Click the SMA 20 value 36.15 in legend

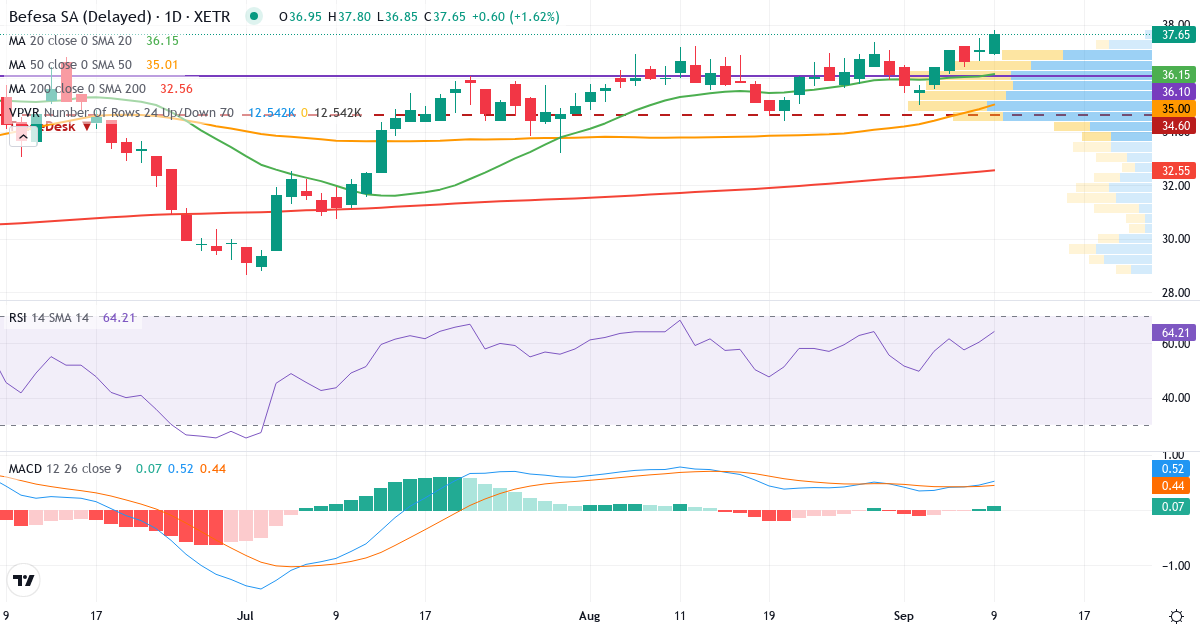click(163, 41)
